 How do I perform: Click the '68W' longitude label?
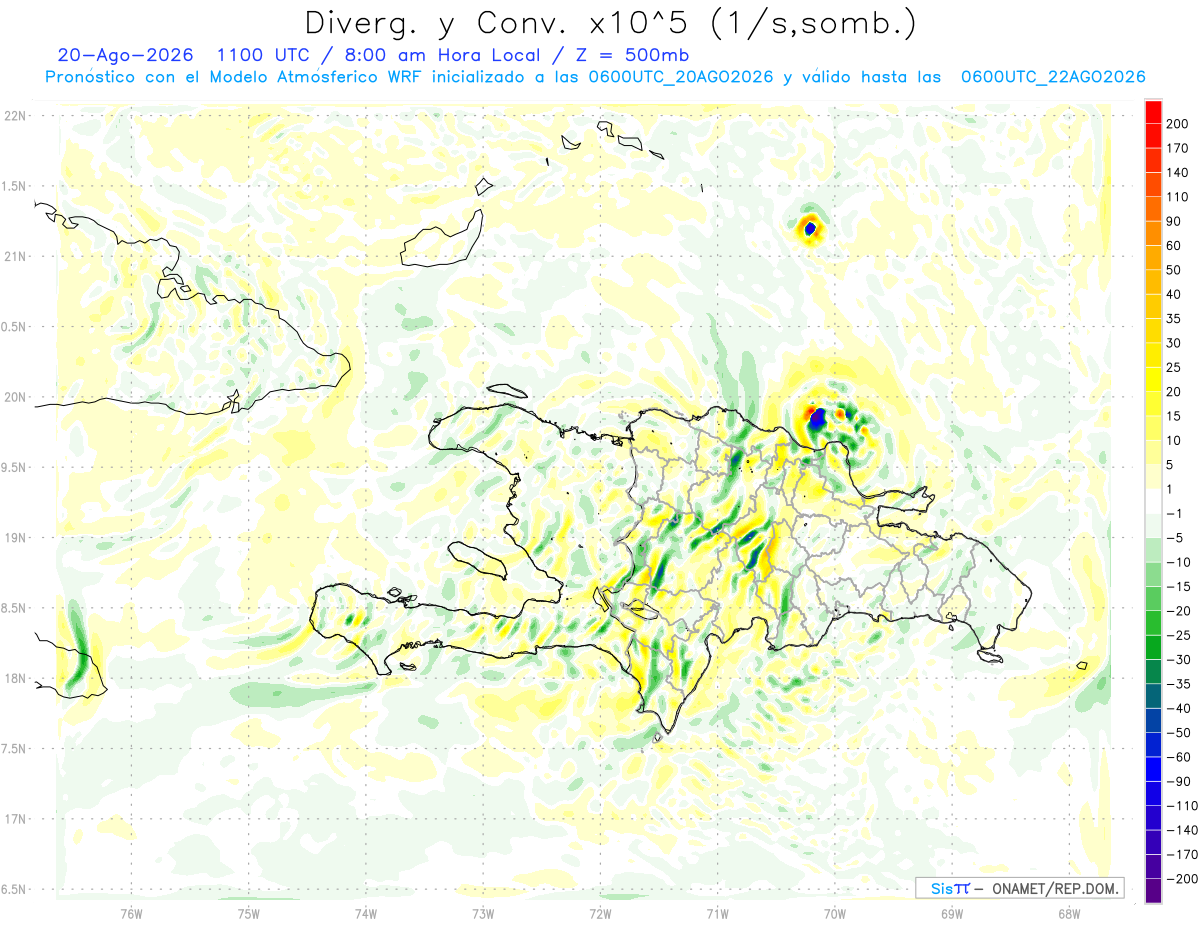coord(1069,913)
